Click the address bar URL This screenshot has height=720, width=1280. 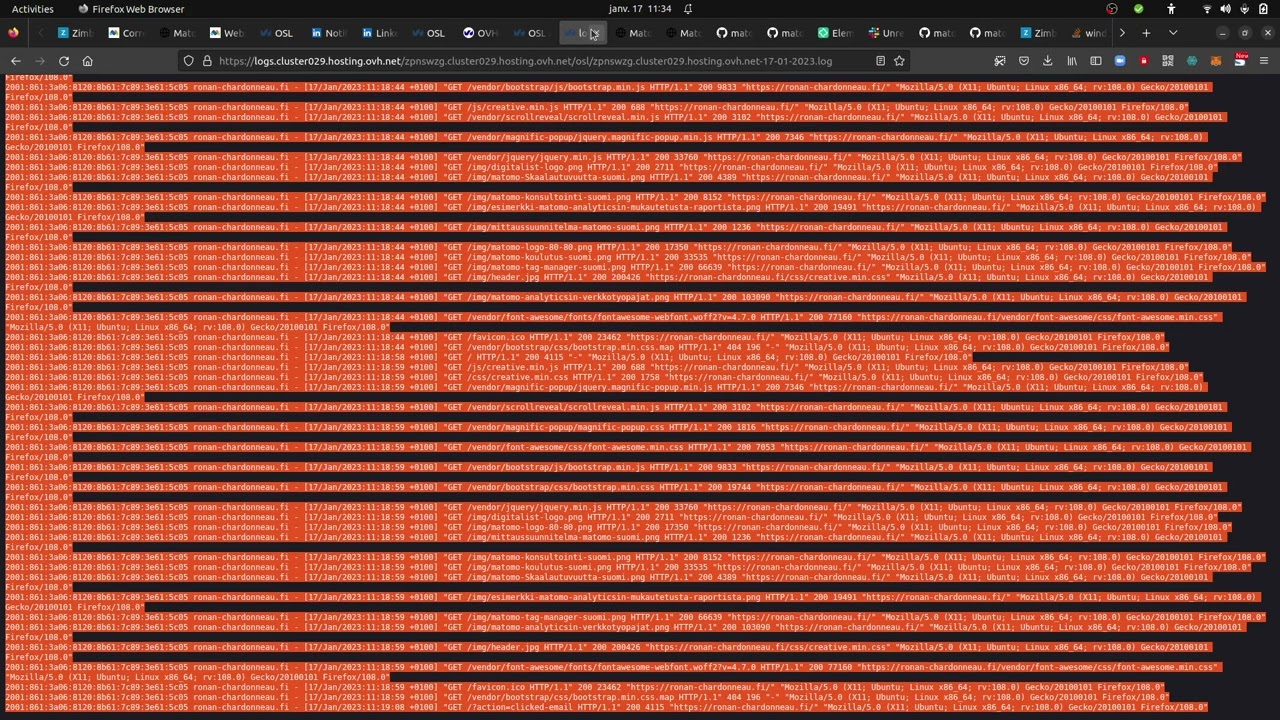(525, 61)
